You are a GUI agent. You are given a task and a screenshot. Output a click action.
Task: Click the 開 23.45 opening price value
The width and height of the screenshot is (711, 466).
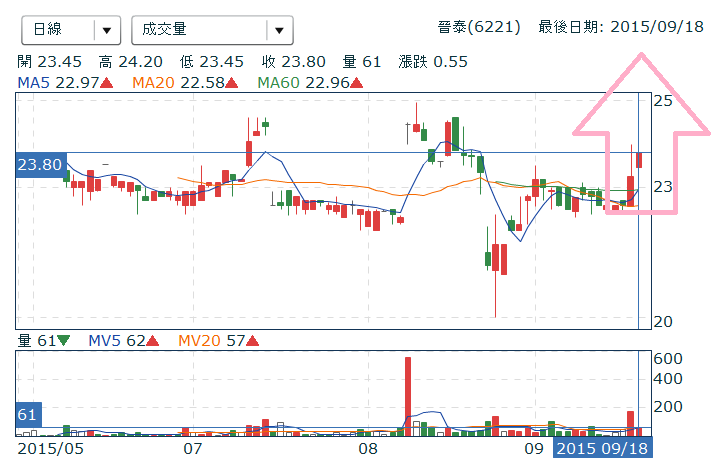tap(49, 62)
